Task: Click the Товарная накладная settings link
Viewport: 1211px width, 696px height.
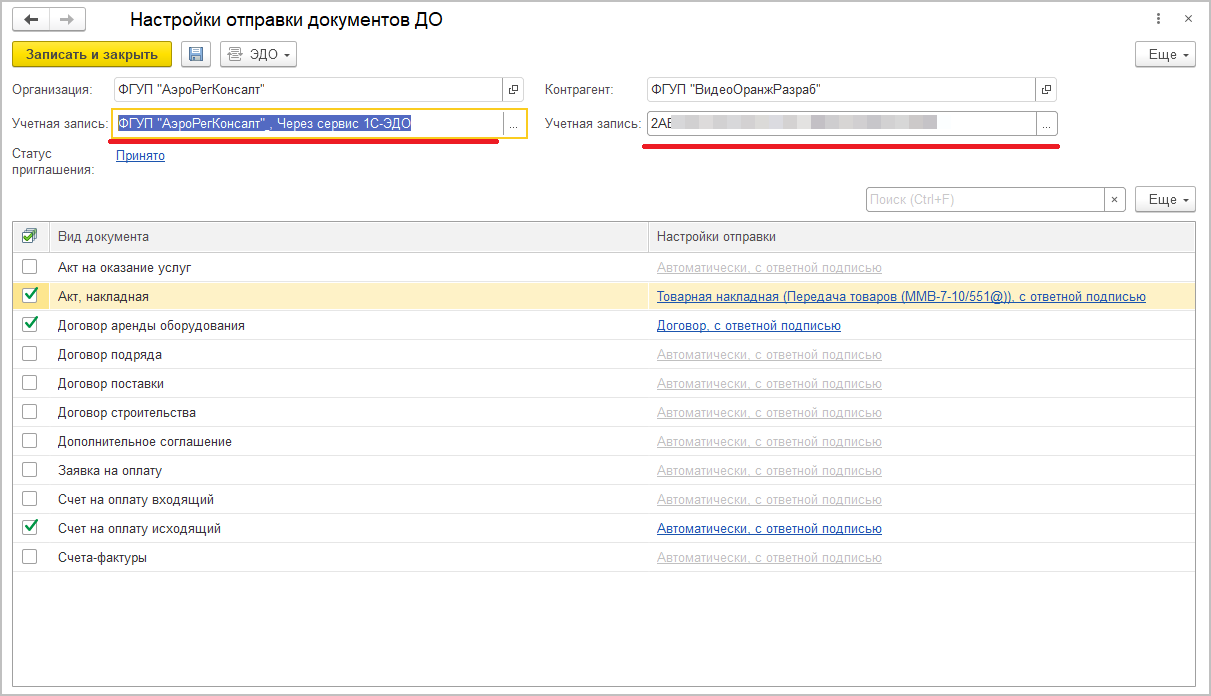Action: (x=900, y=297)
